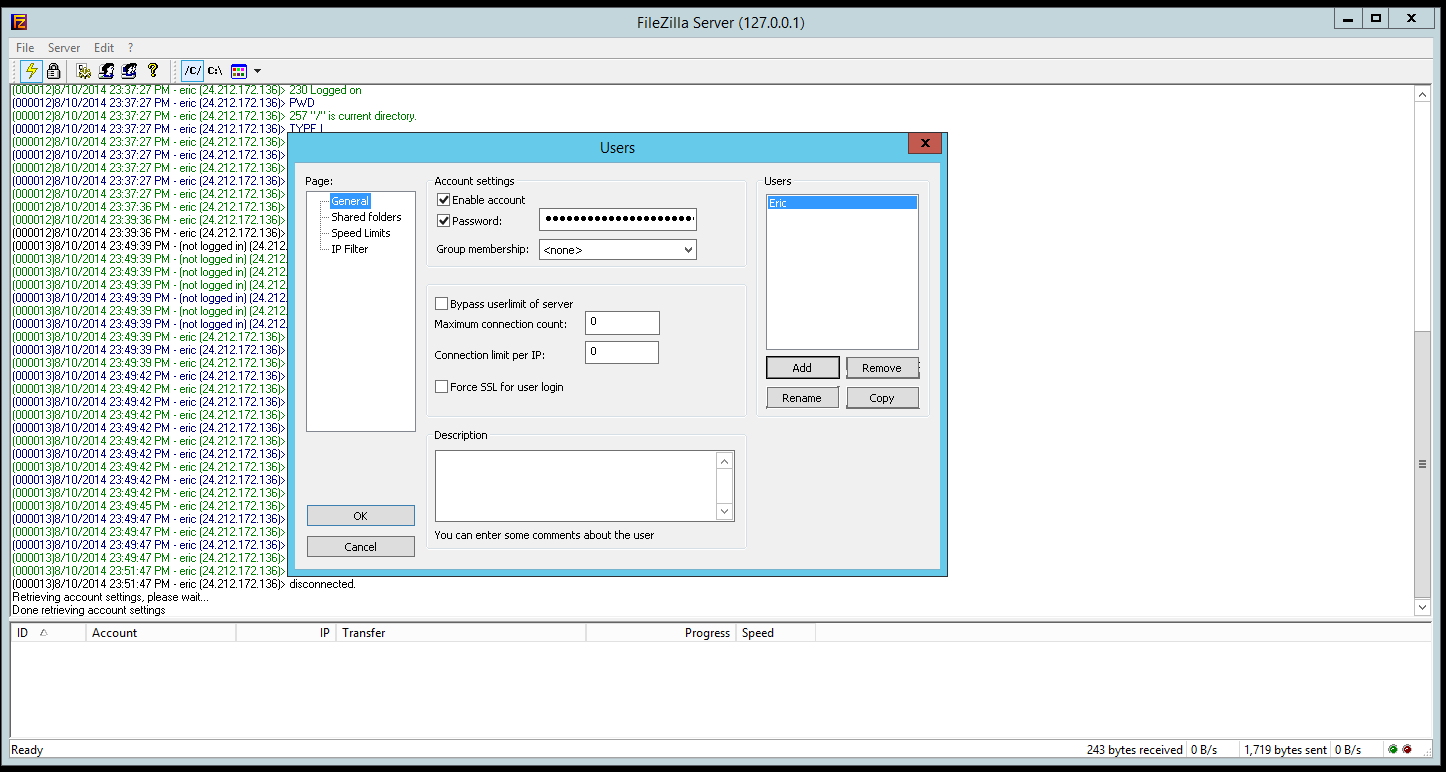Screen dimensions: 1446x772
Task: Click the FileZilla logo in title bar
Action: point(19,22)
